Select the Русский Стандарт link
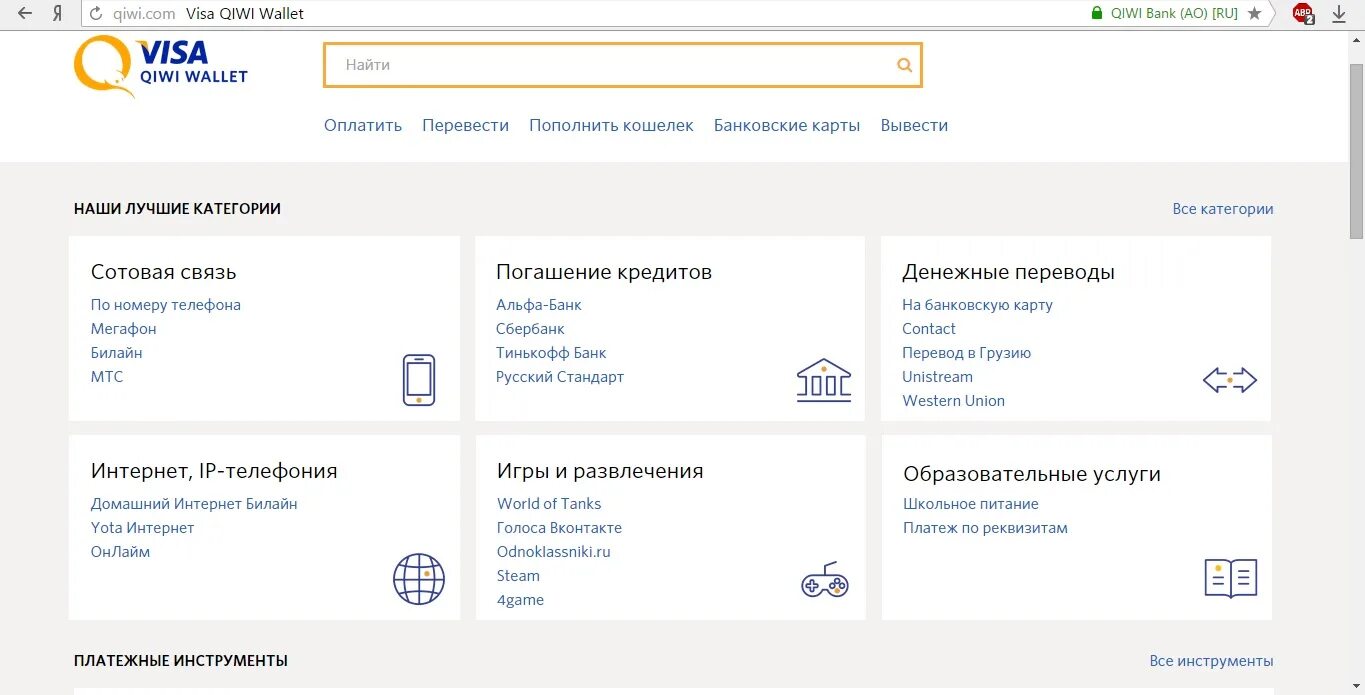The height and width of the screenshot is (695, 1365). tap(560, 377)
